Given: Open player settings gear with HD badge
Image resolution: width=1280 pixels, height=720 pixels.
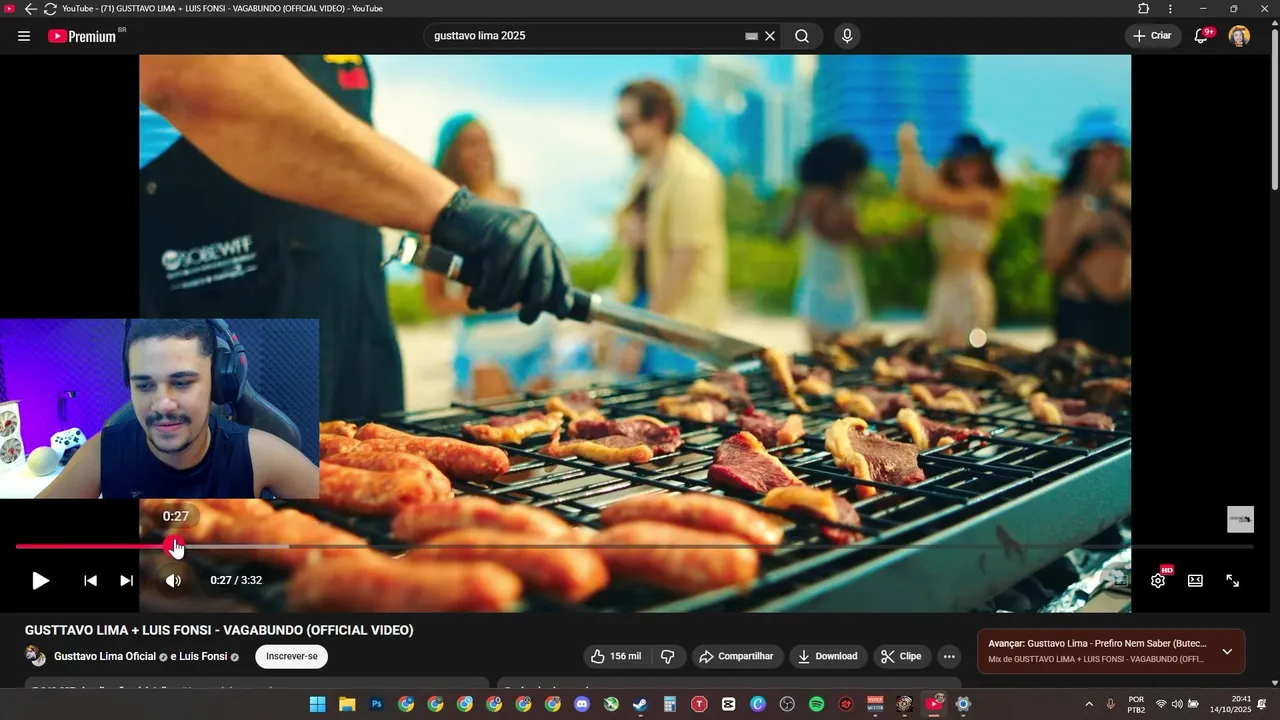Looking at the screenshot, I should pos(1158,580).
